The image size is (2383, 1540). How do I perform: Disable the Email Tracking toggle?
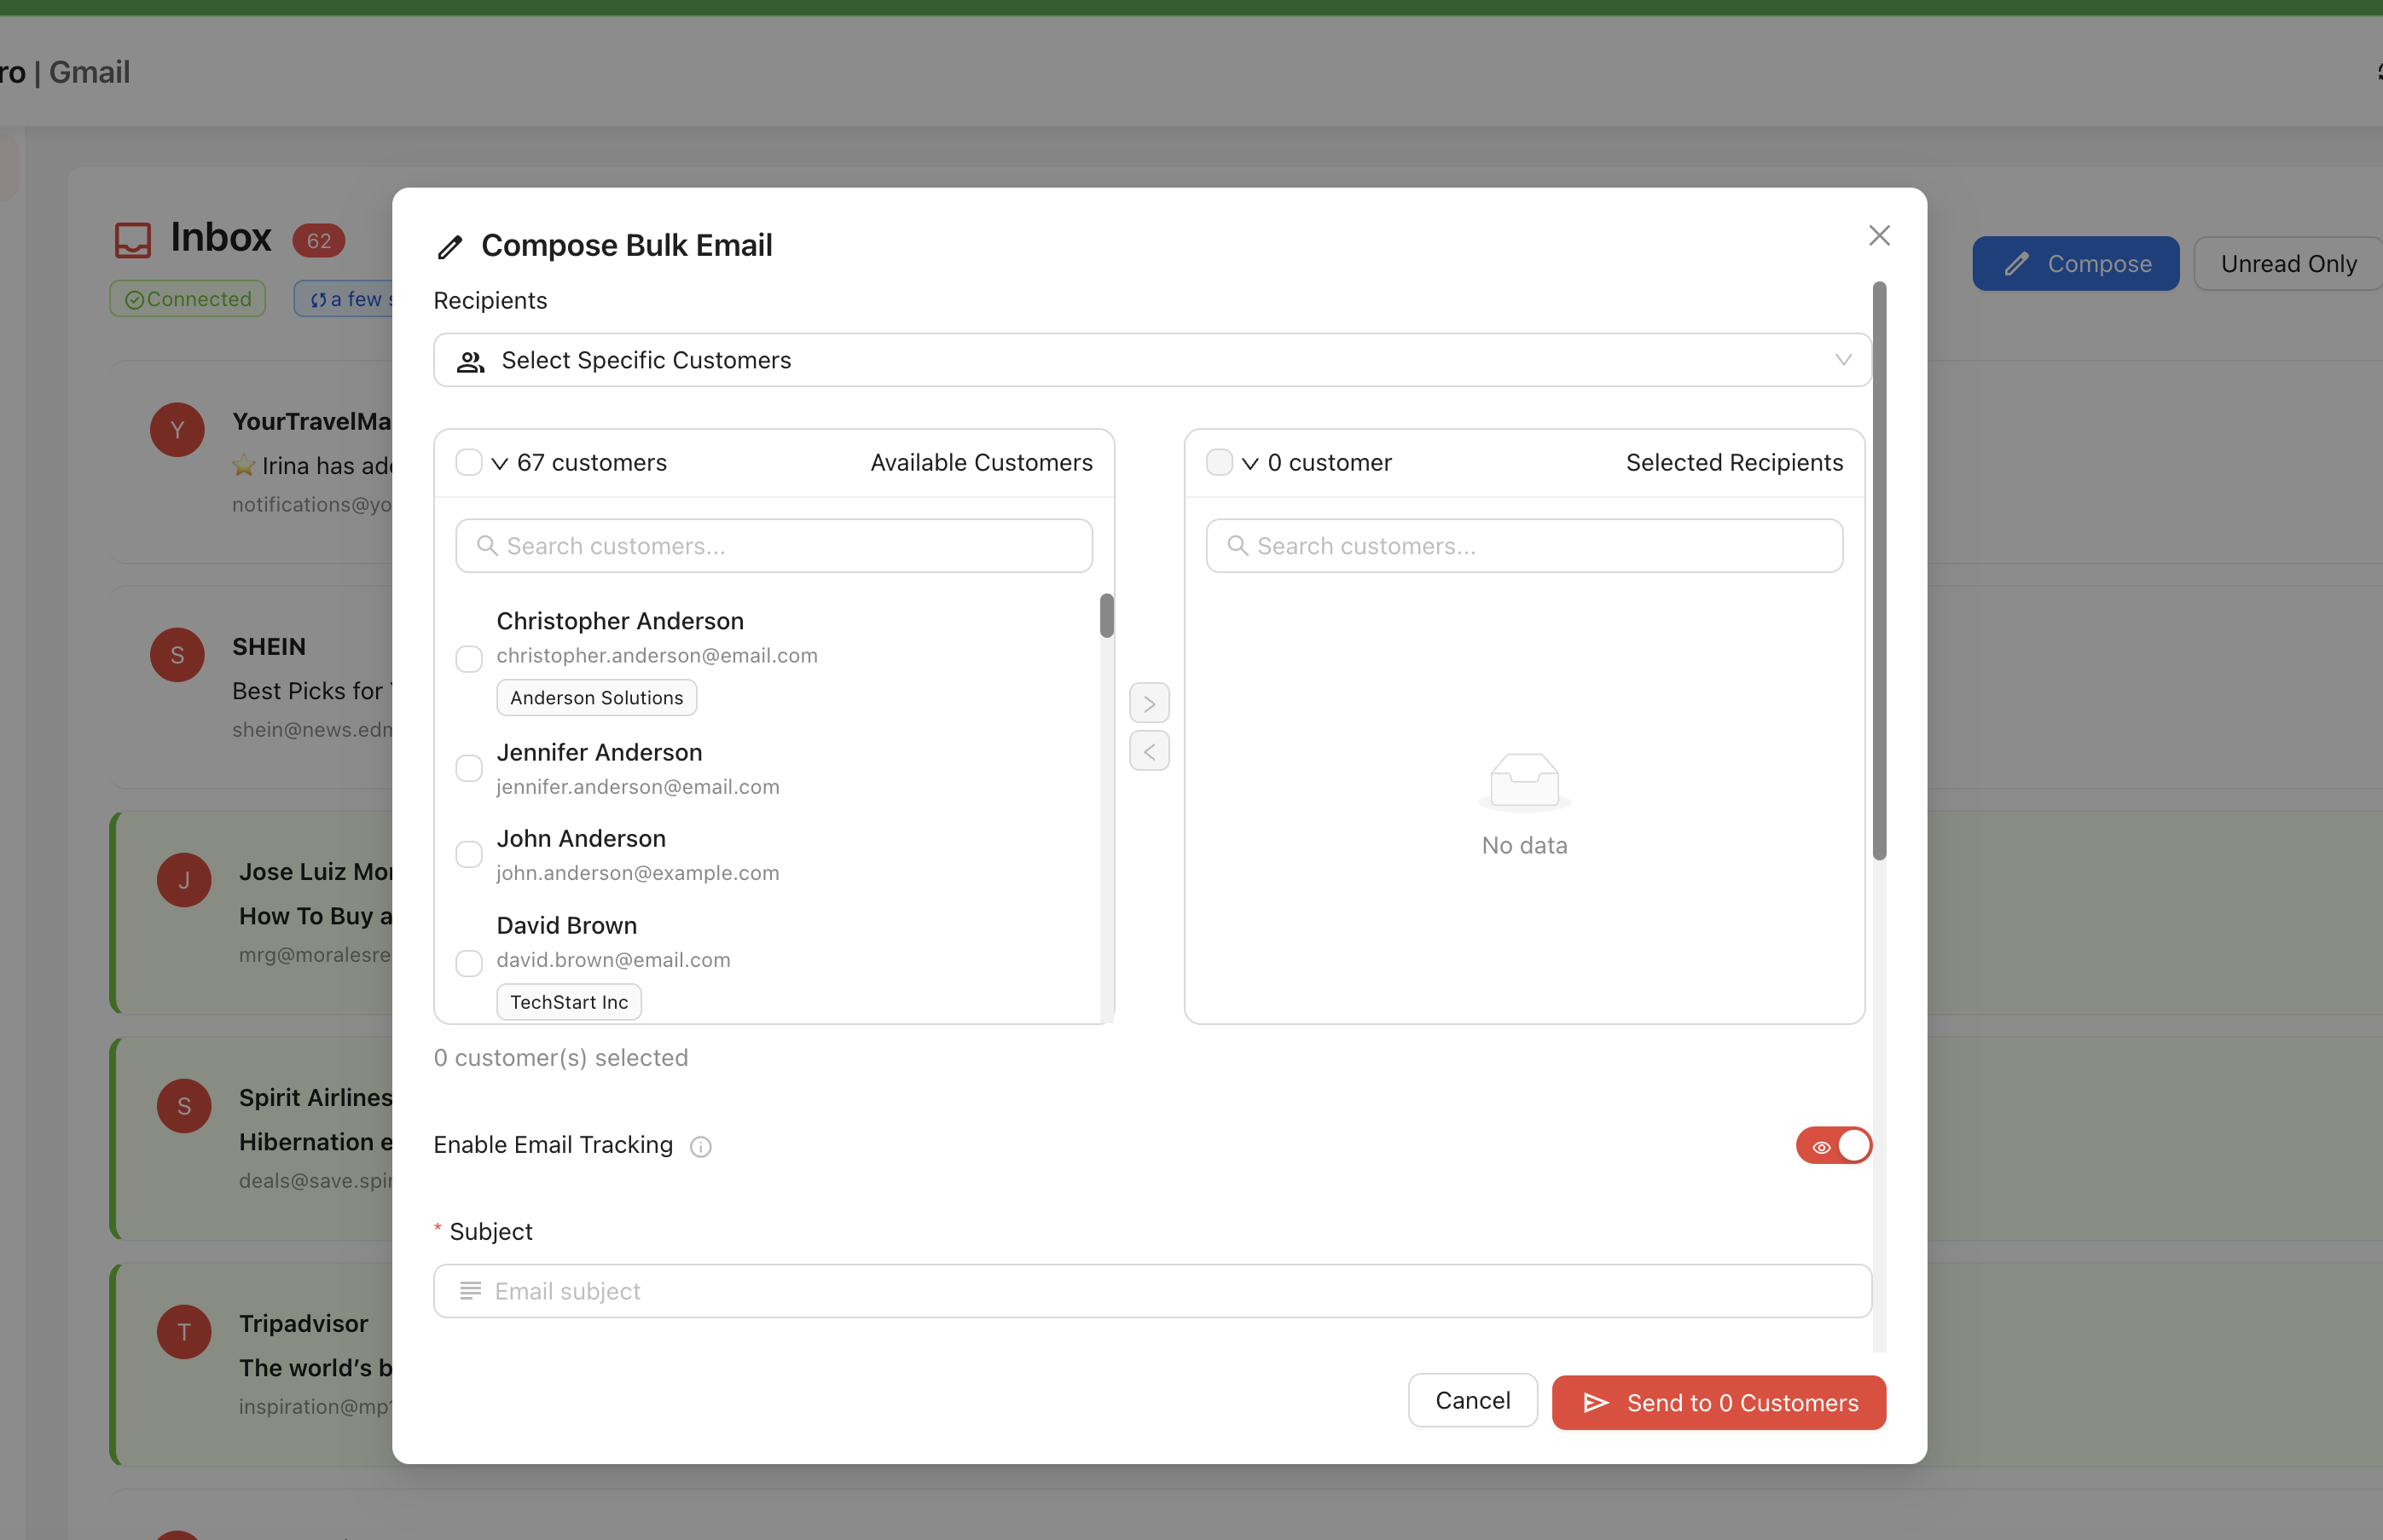[x=1832, y=1146]
